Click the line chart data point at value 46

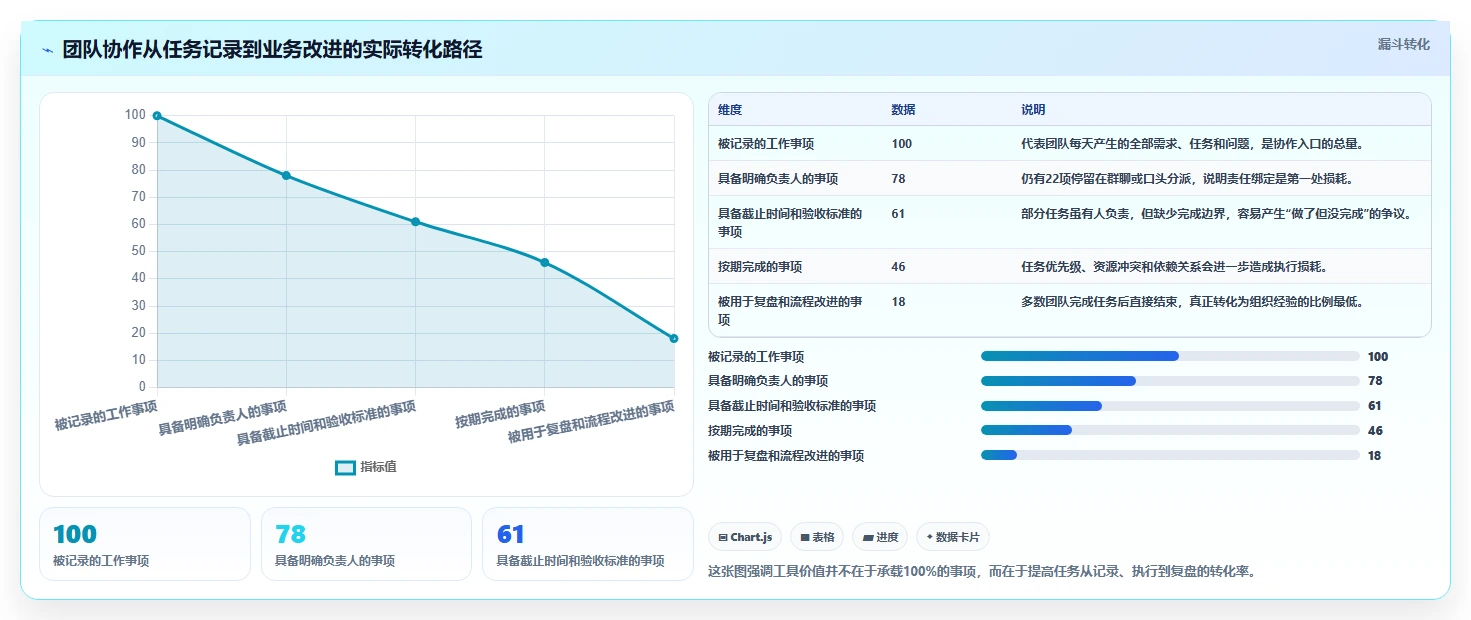pos(545,263)
